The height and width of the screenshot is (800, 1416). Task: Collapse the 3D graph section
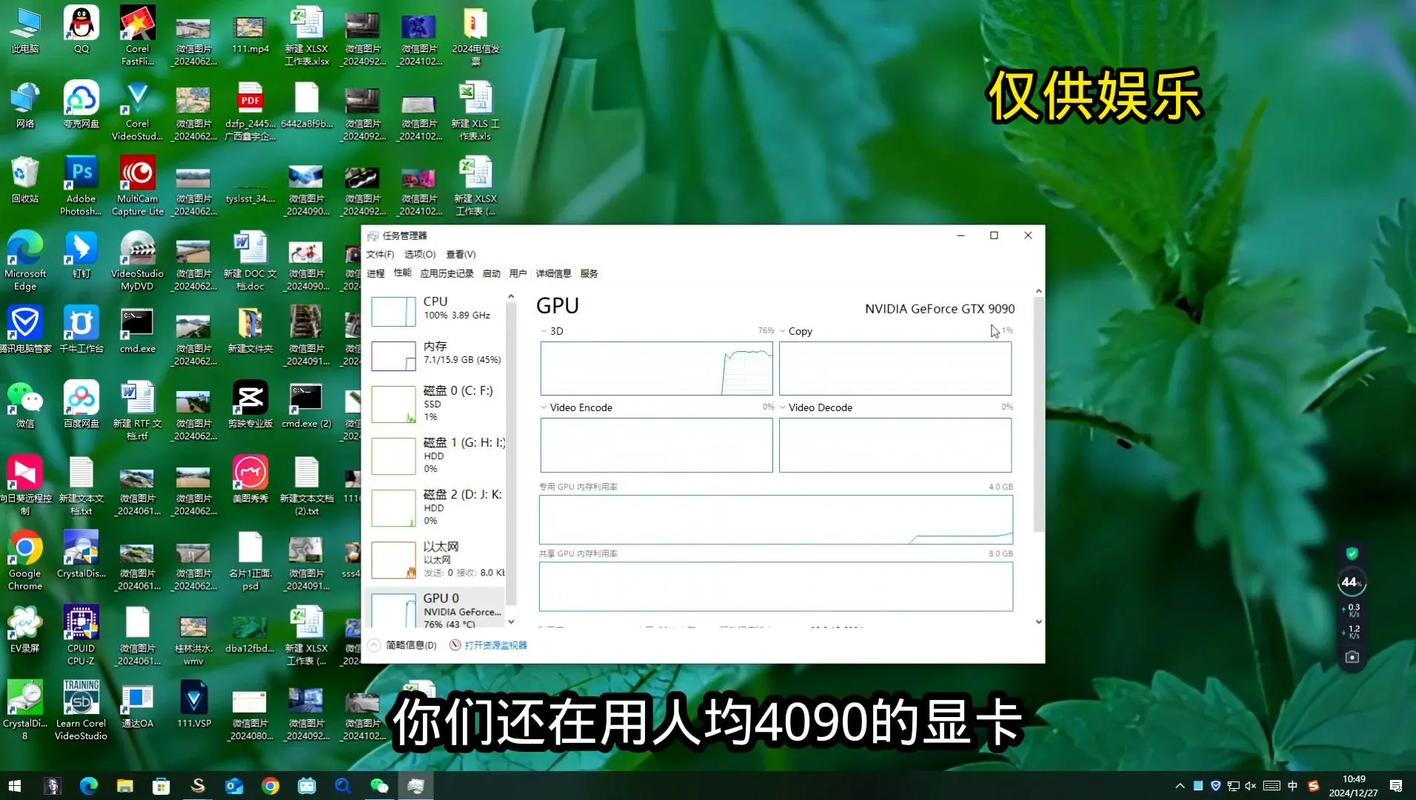(543, 330)
